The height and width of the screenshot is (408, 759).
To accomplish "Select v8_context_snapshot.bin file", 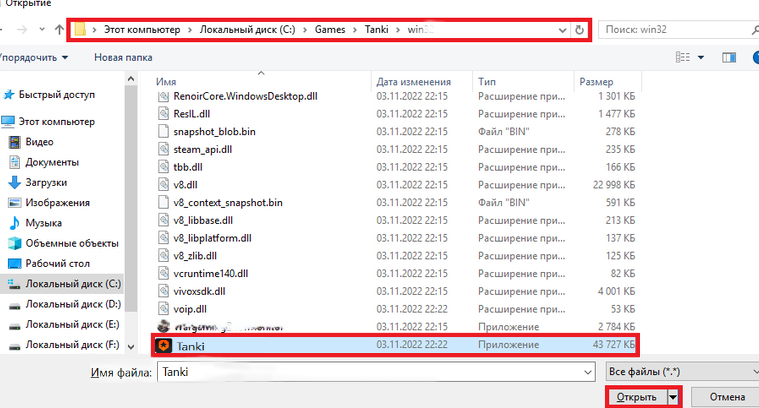I will (228, 203).
